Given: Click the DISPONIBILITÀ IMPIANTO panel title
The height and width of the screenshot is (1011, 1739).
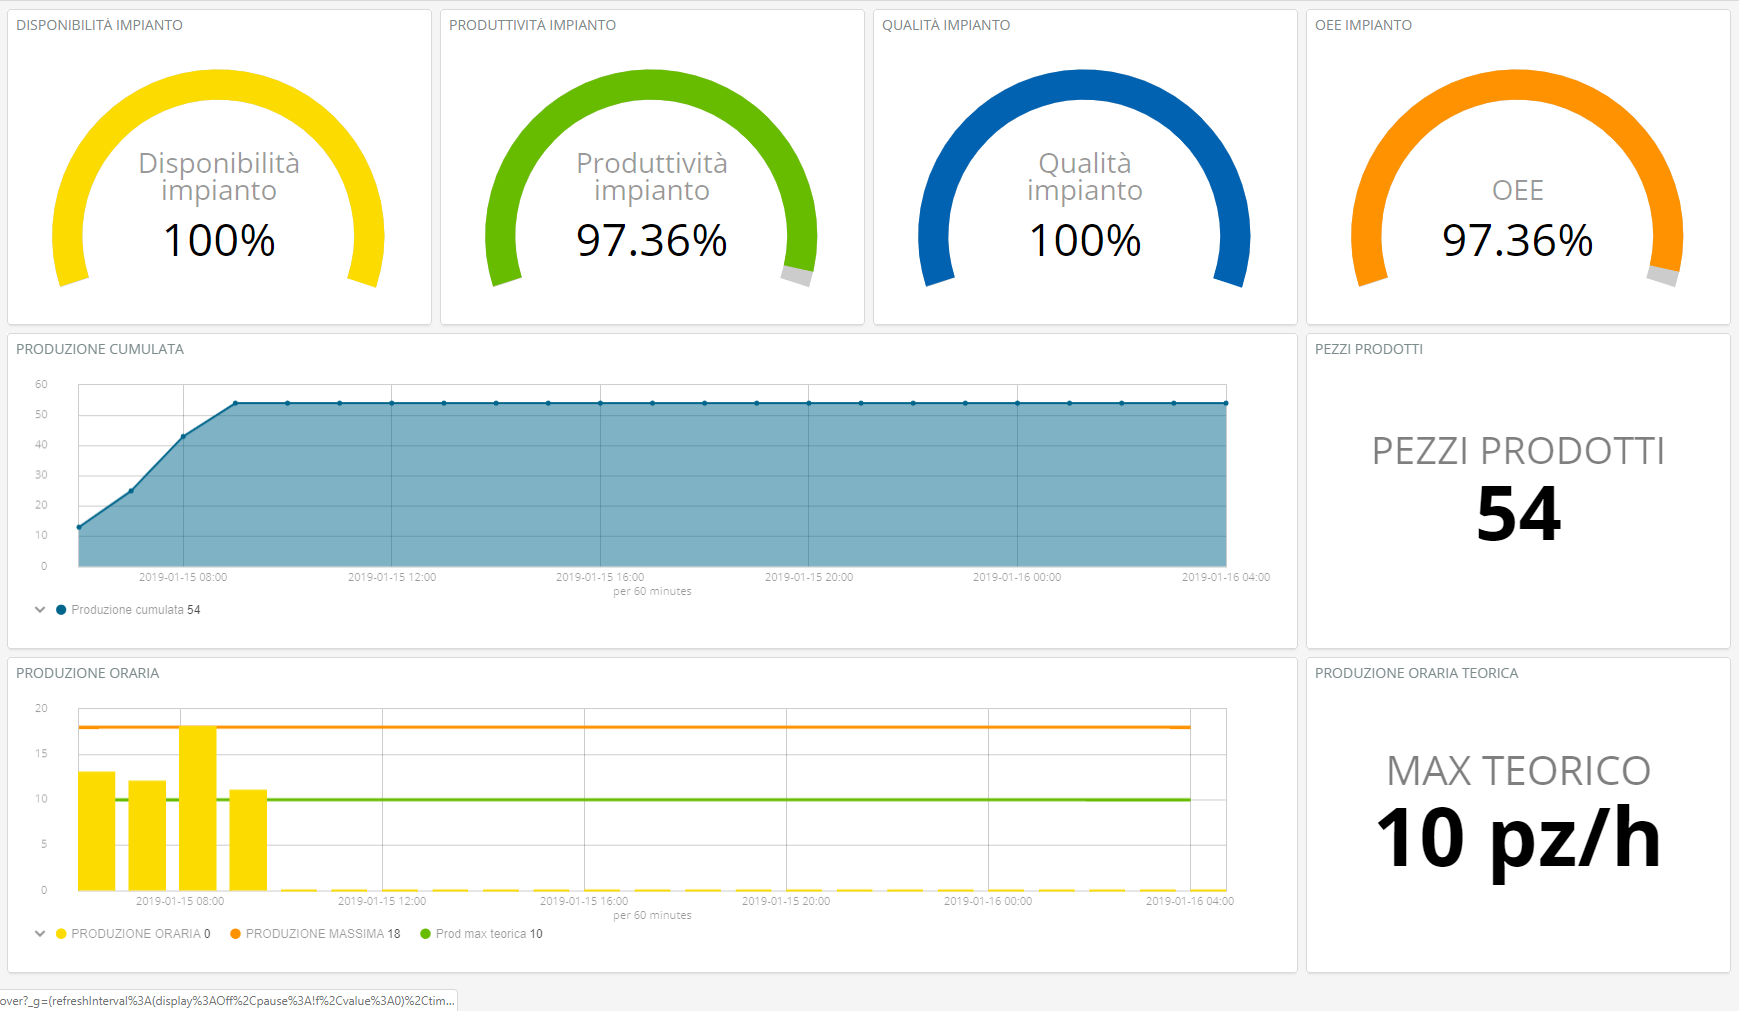Looking at the screenshot, I should [99, 25].
